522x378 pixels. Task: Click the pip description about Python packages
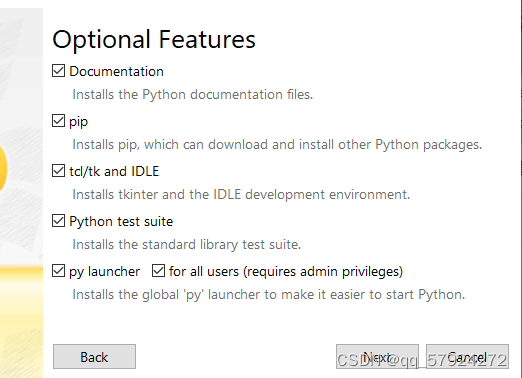pyautogui.click(x=277, y=145)
